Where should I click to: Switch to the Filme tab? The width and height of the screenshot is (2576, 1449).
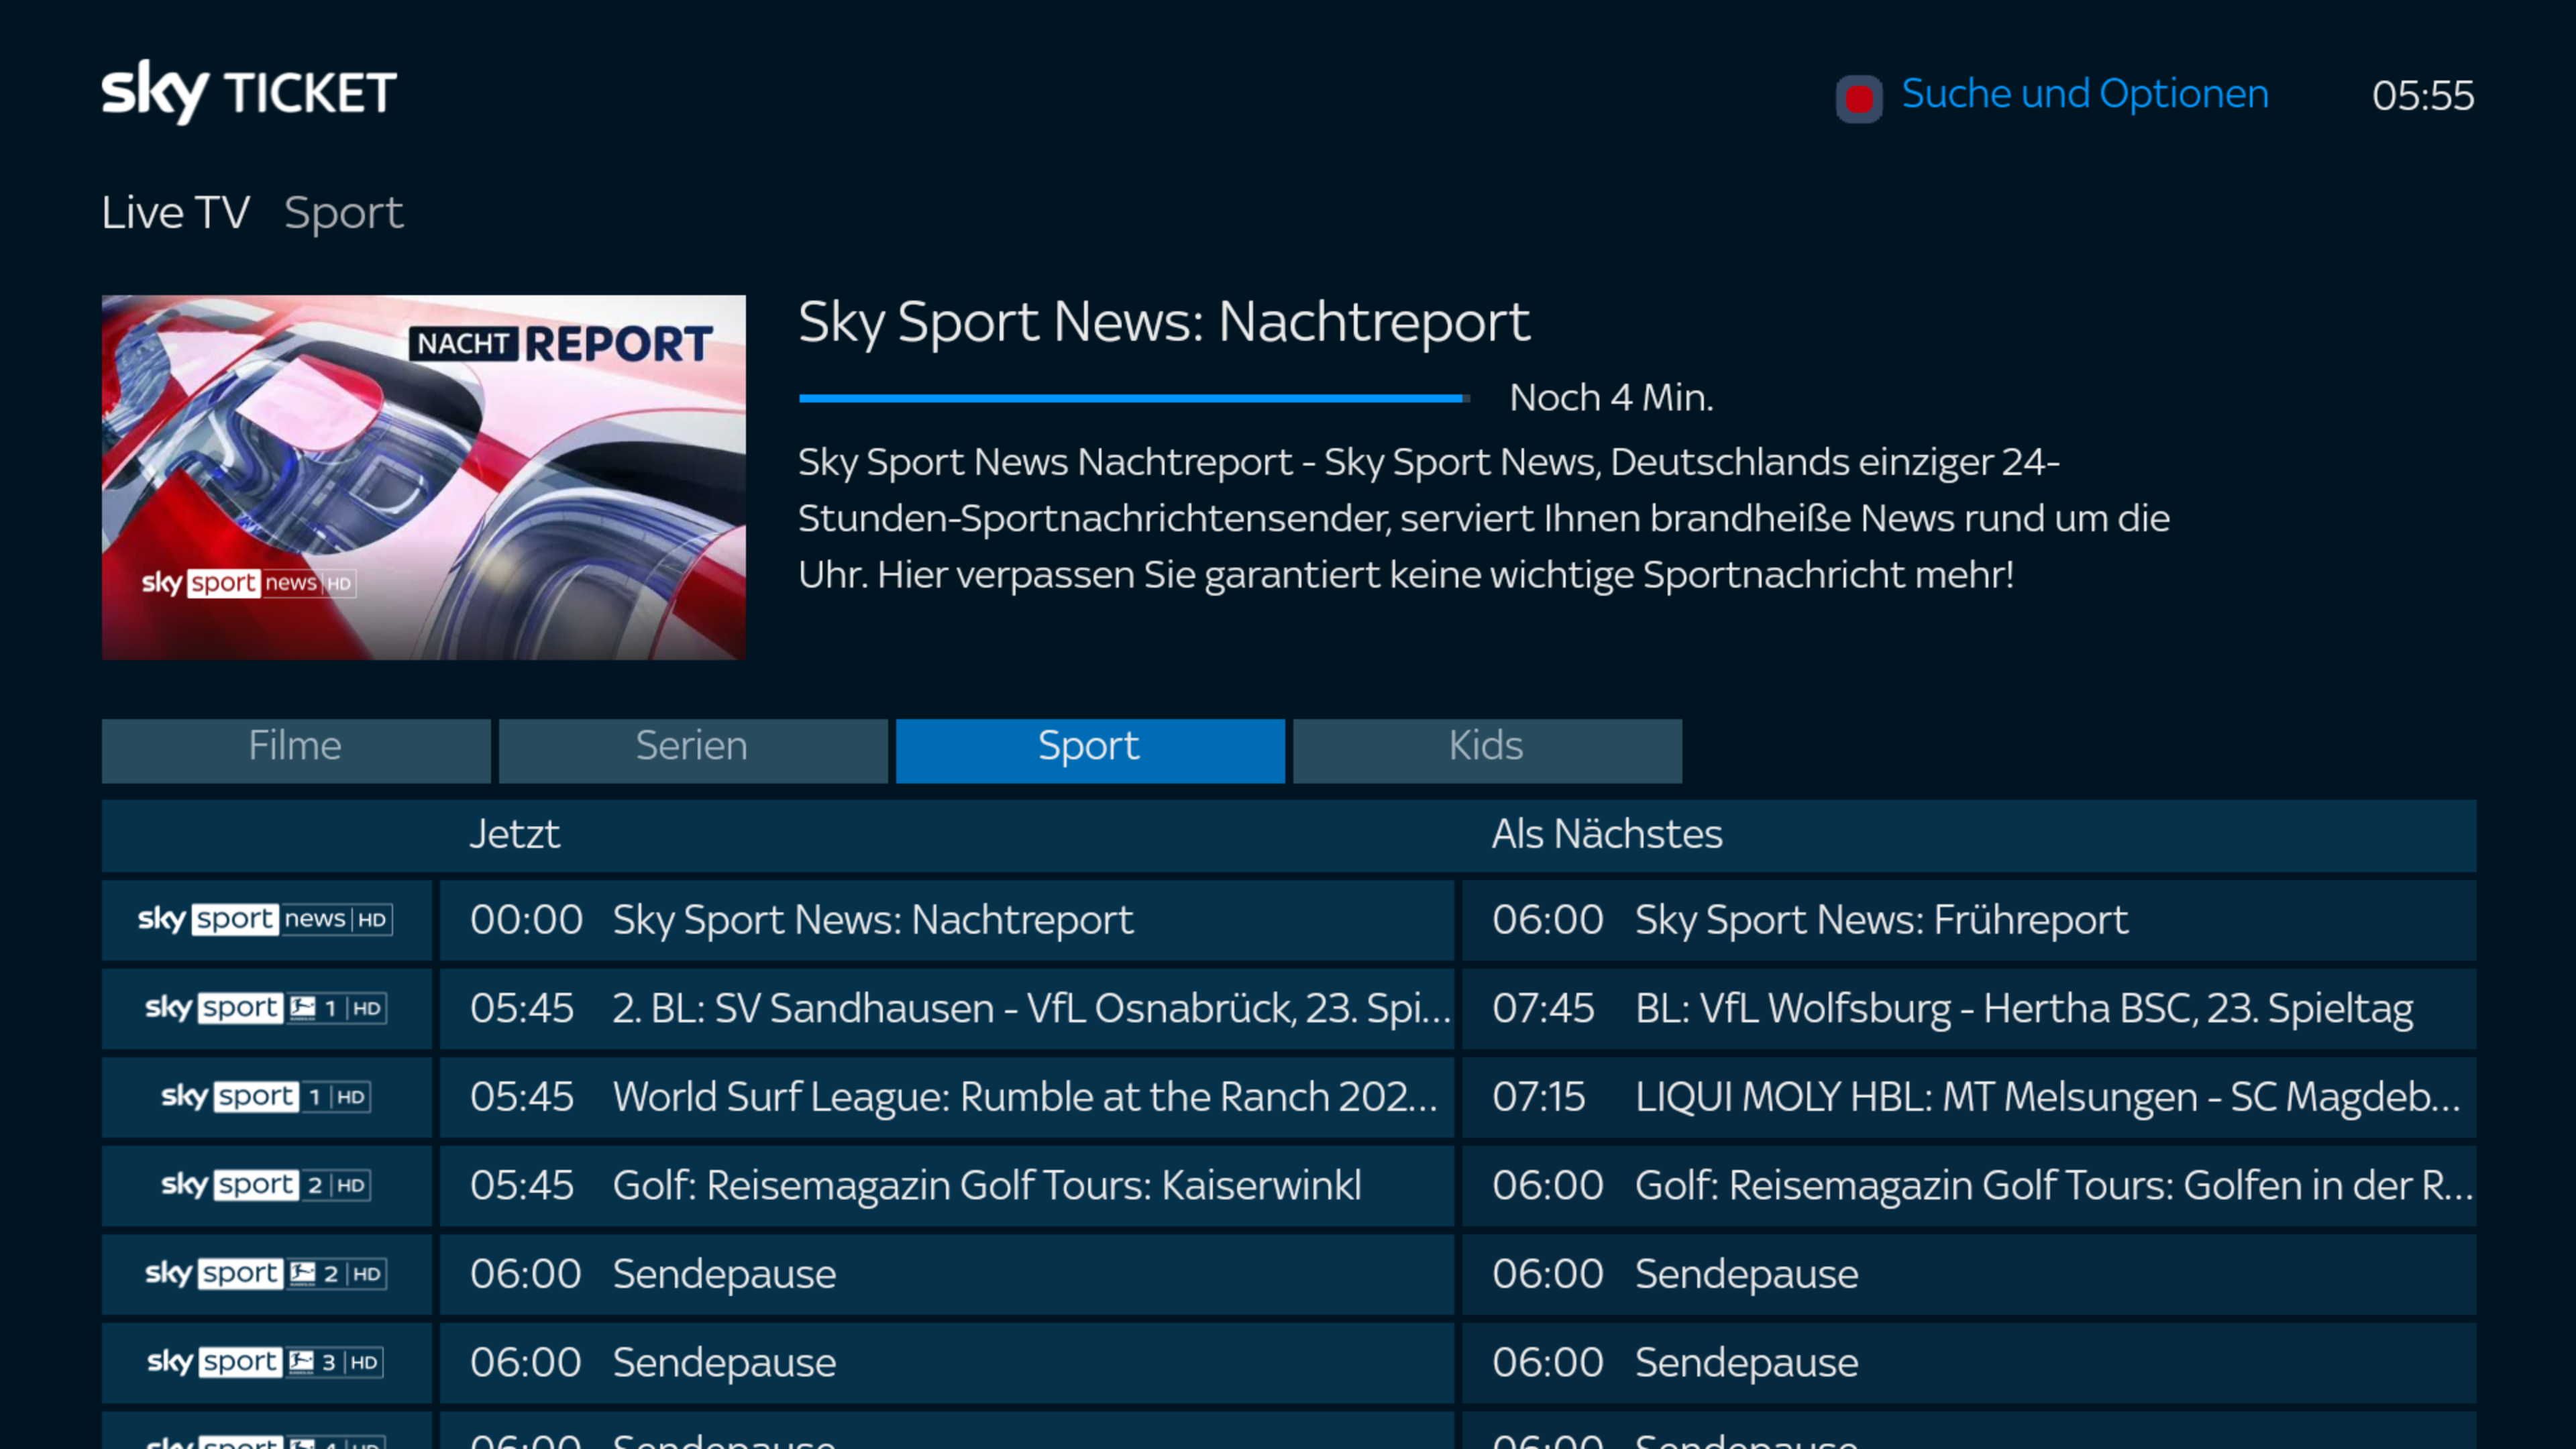[x=296, y=750]
